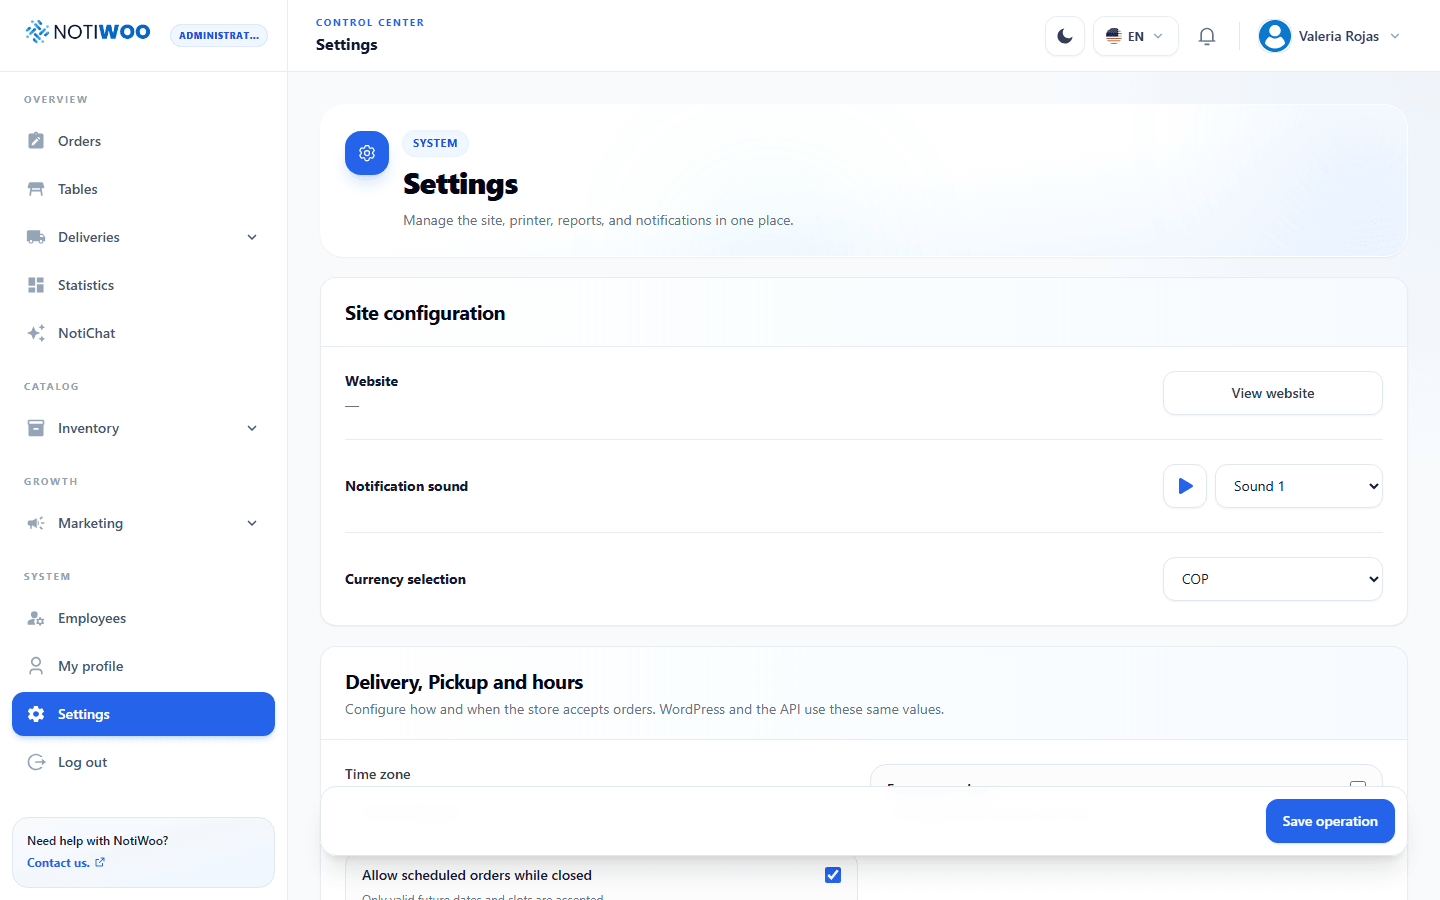The height and width of the screenshot is (900, 1440).
Task: Expand the Marketing submenu chevron
Action: click(252, 523)
